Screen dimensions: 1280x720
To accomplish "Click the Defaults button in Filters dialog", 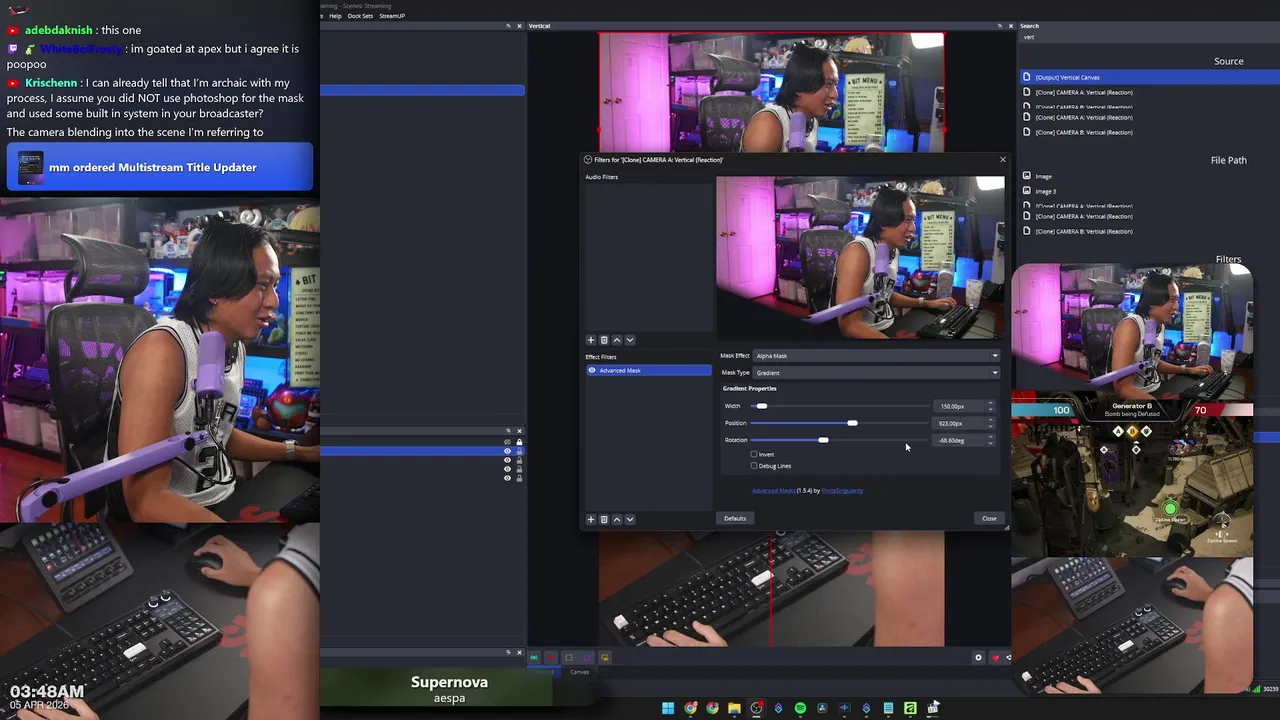I will pyautogui.click(x=735, y=518).
